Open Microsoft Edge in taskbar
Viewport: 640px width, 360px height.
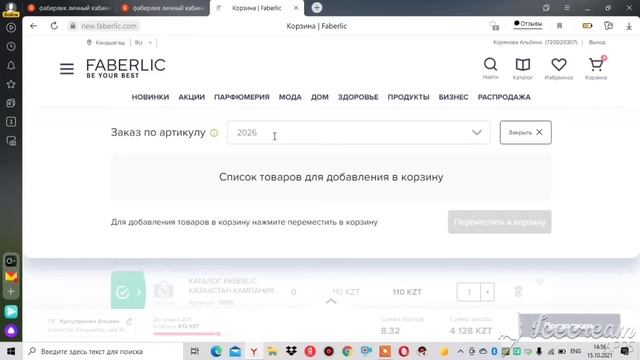tap(216, 351)
